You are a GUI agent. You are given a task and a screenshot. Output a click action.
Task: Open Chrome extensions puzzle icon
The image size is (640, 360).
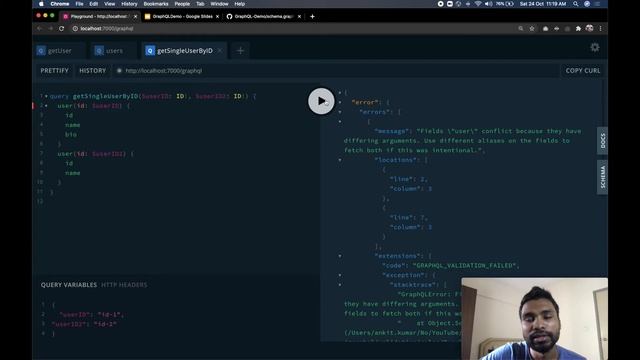pyautogui.click(x=578, y=29)
